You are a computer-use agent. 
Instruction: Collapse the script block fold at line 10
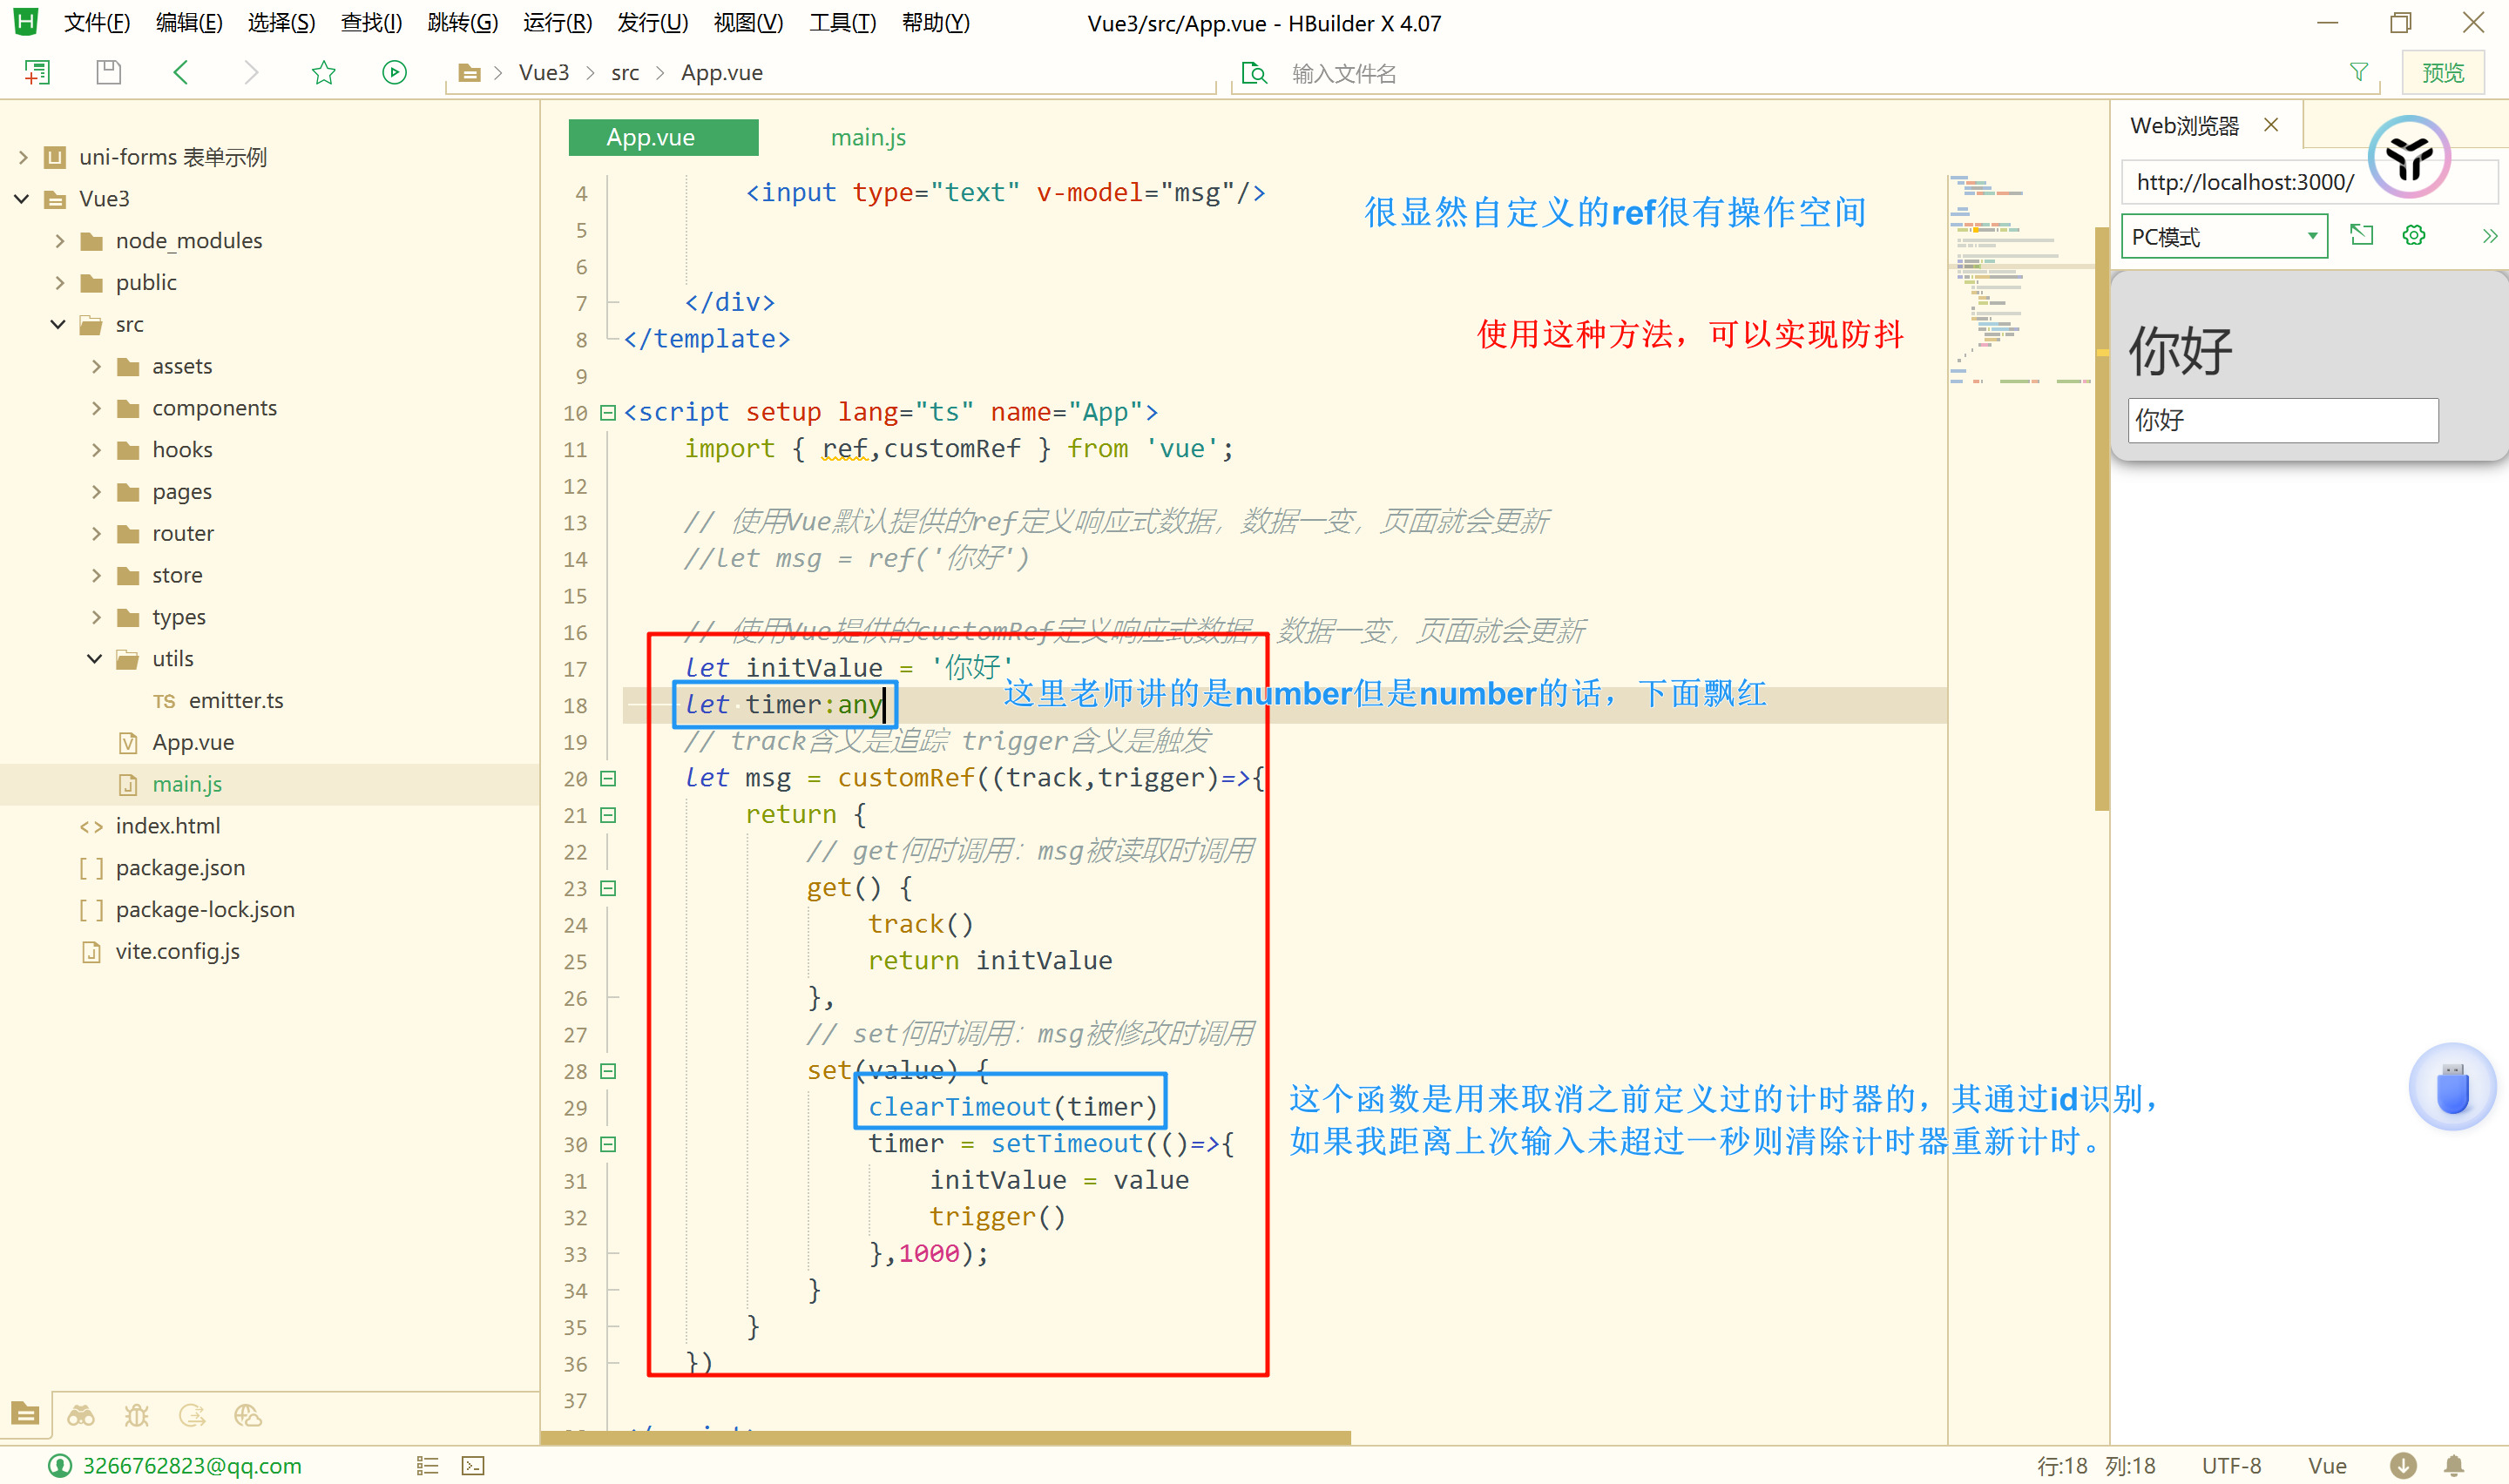coord(608,412)
